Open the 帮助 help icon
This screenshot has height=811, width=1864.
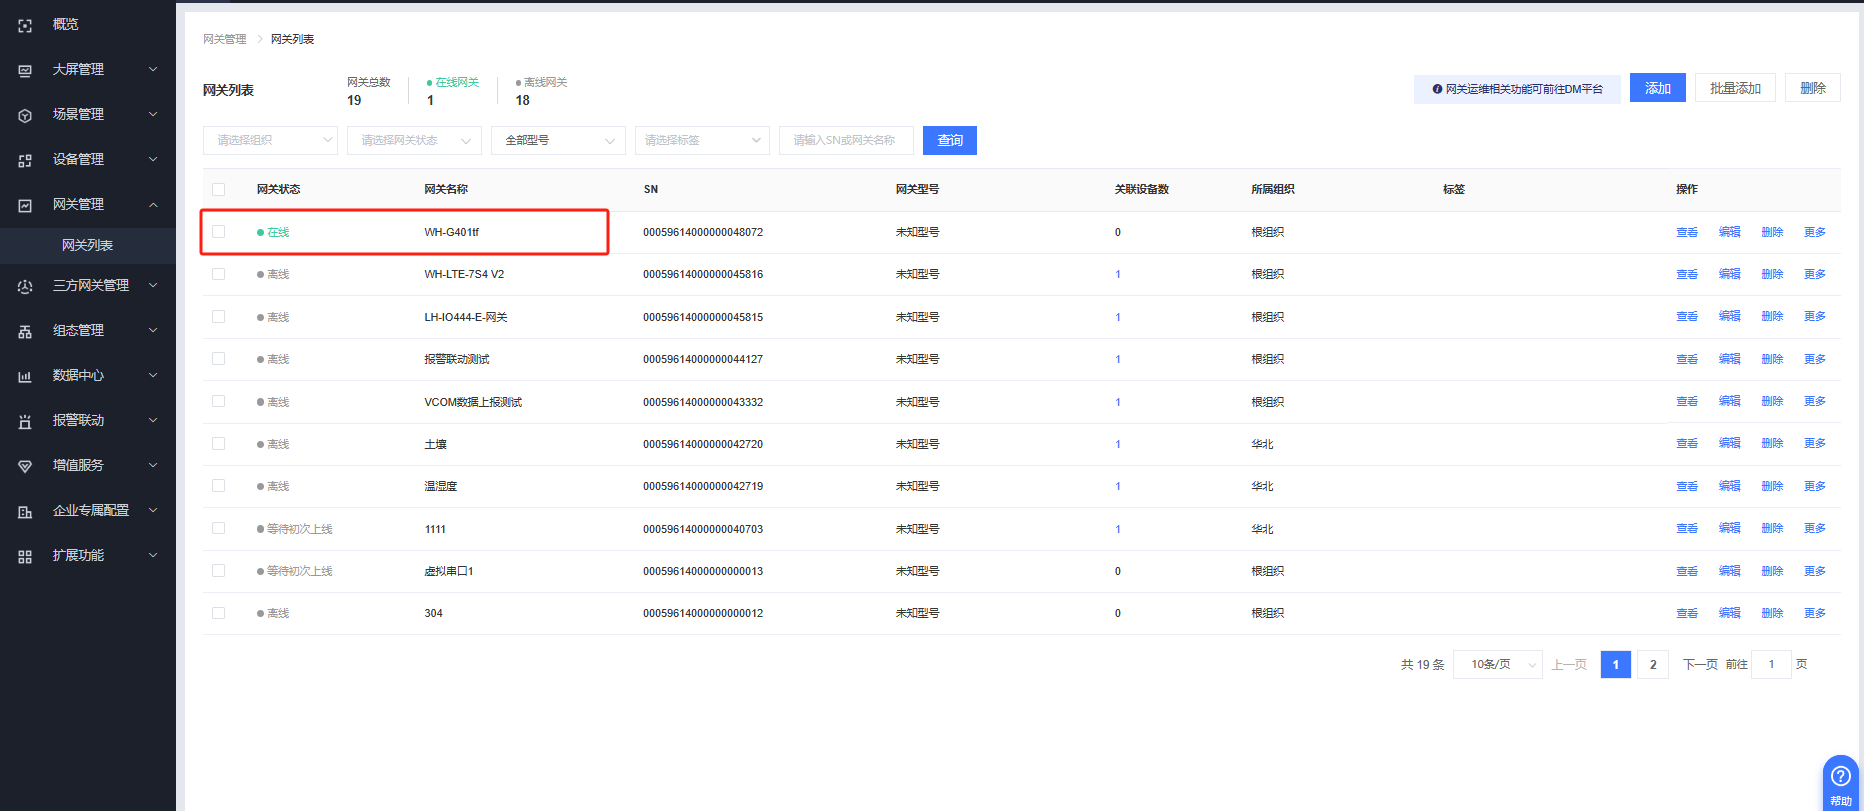pyautogui.click(x=1840, y=777)
